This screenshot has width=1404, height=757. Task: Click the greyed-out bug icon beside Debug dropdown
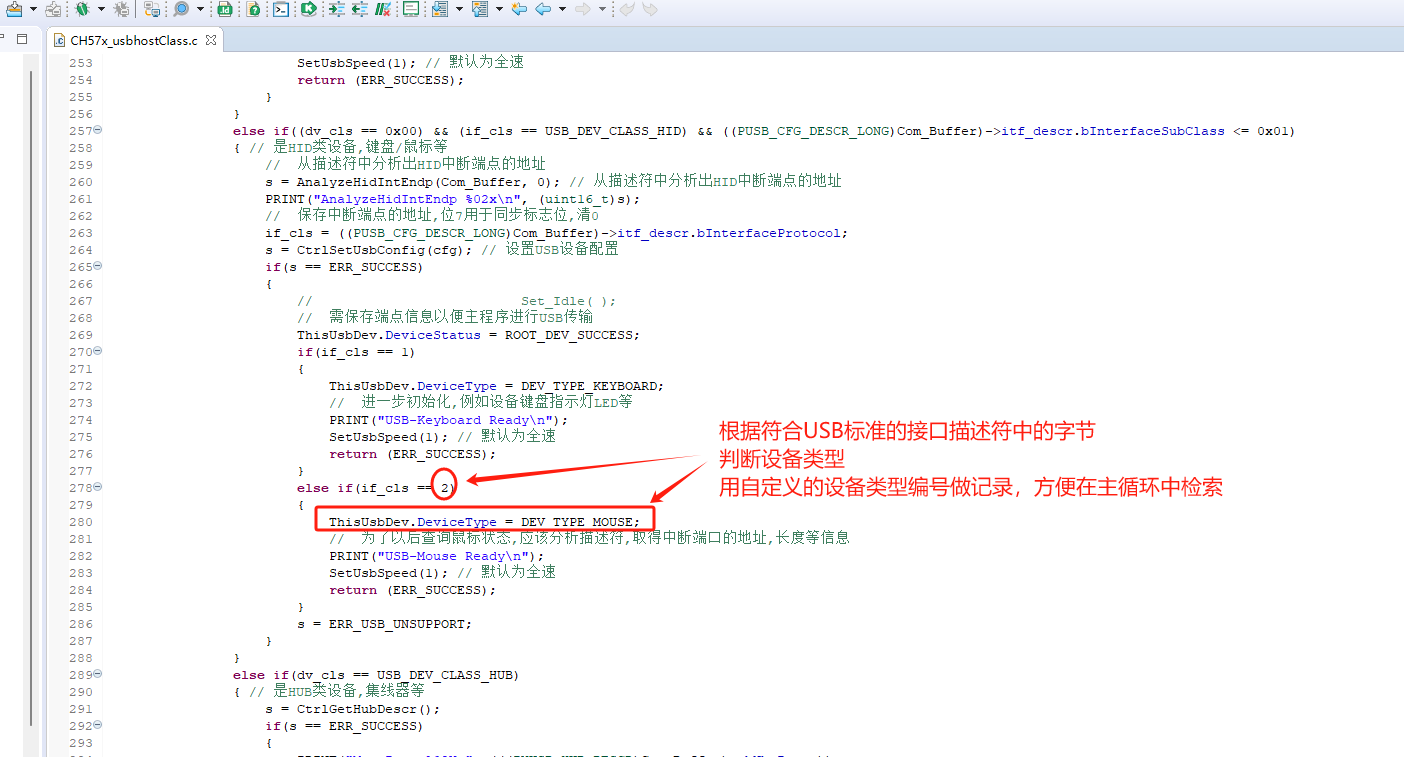pos(121,9)
